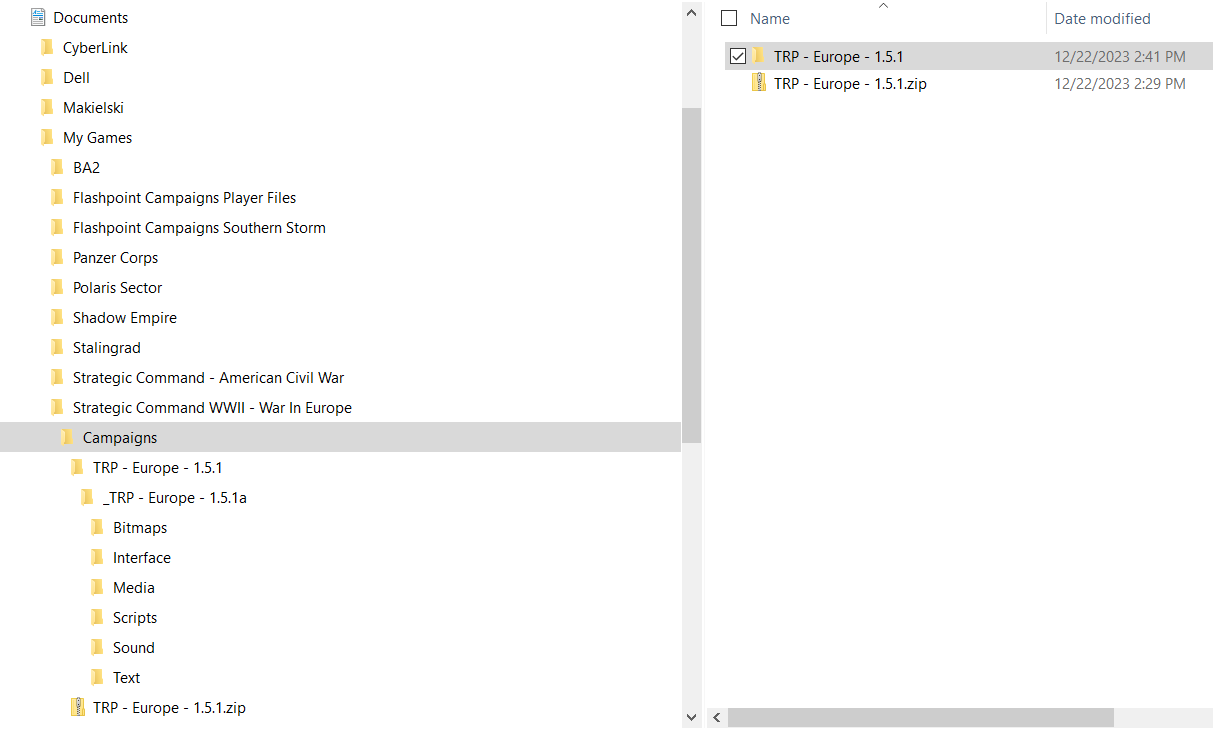This screenshot has height=731, width=1213.
Task: Select the Makielski folder label
Action: coord(93,107)
